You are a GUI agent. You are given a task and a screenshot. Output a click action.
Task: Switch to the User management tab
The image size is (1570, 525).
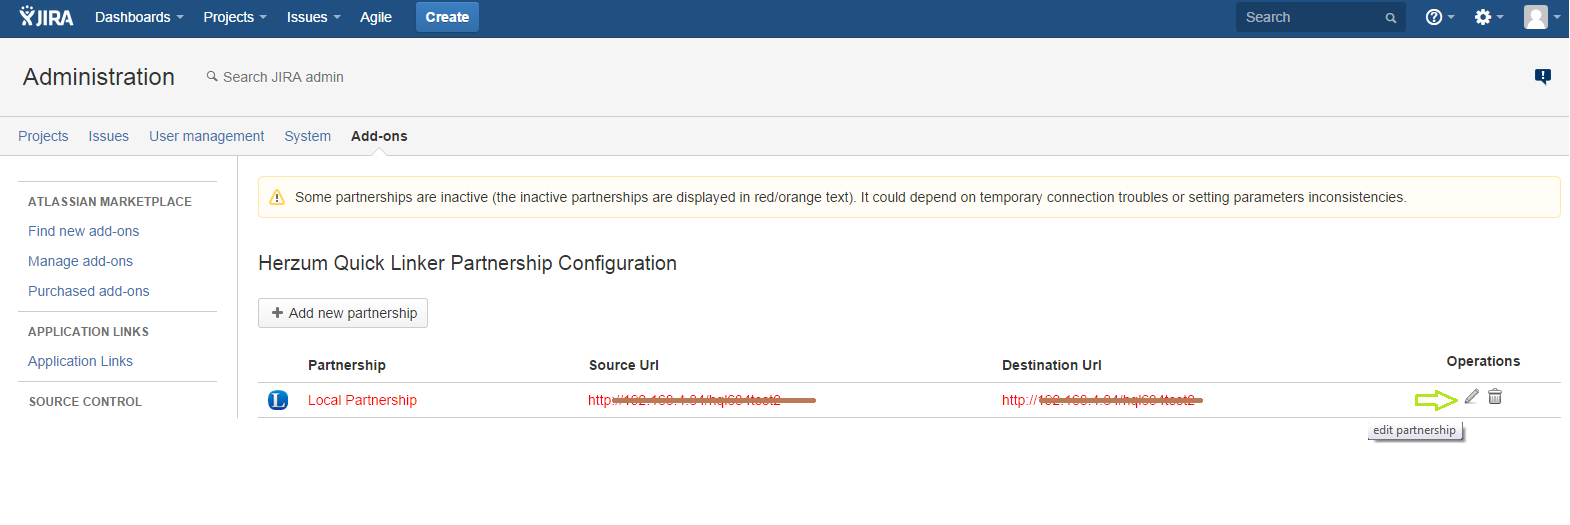pyautogui.click(x=206, y=136)
